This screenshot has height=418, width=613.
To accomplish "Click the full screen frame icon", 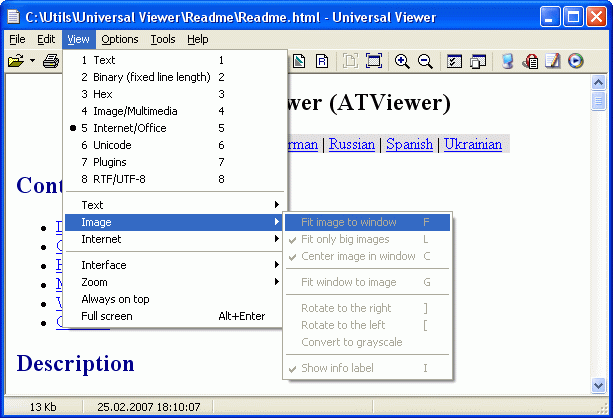I will [374, 61].
